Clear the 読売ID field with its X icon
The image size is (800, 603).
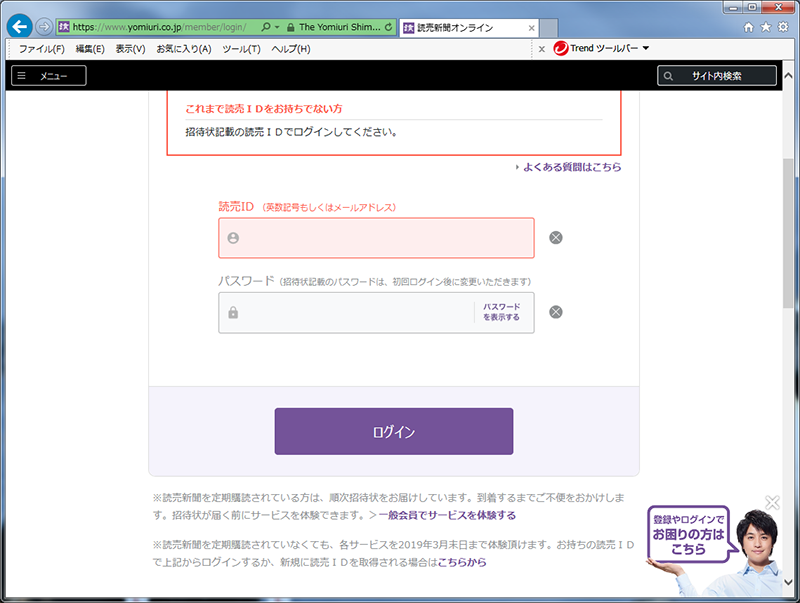point(556,238)
